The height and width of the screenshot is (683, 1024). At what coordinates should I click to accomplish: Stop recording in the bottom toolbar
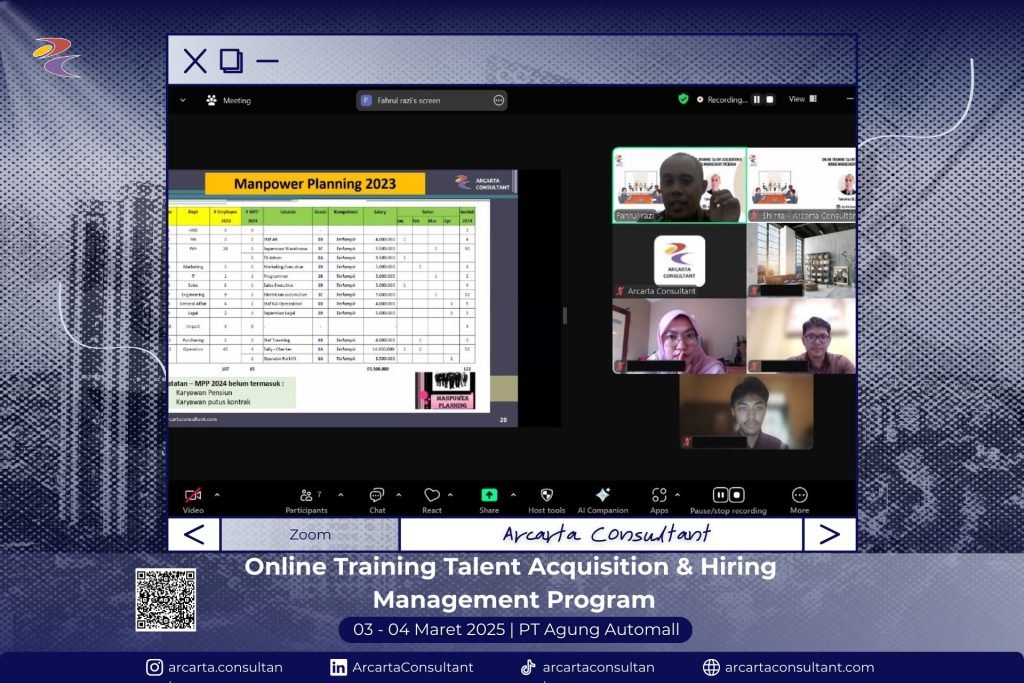click(737, 495)
